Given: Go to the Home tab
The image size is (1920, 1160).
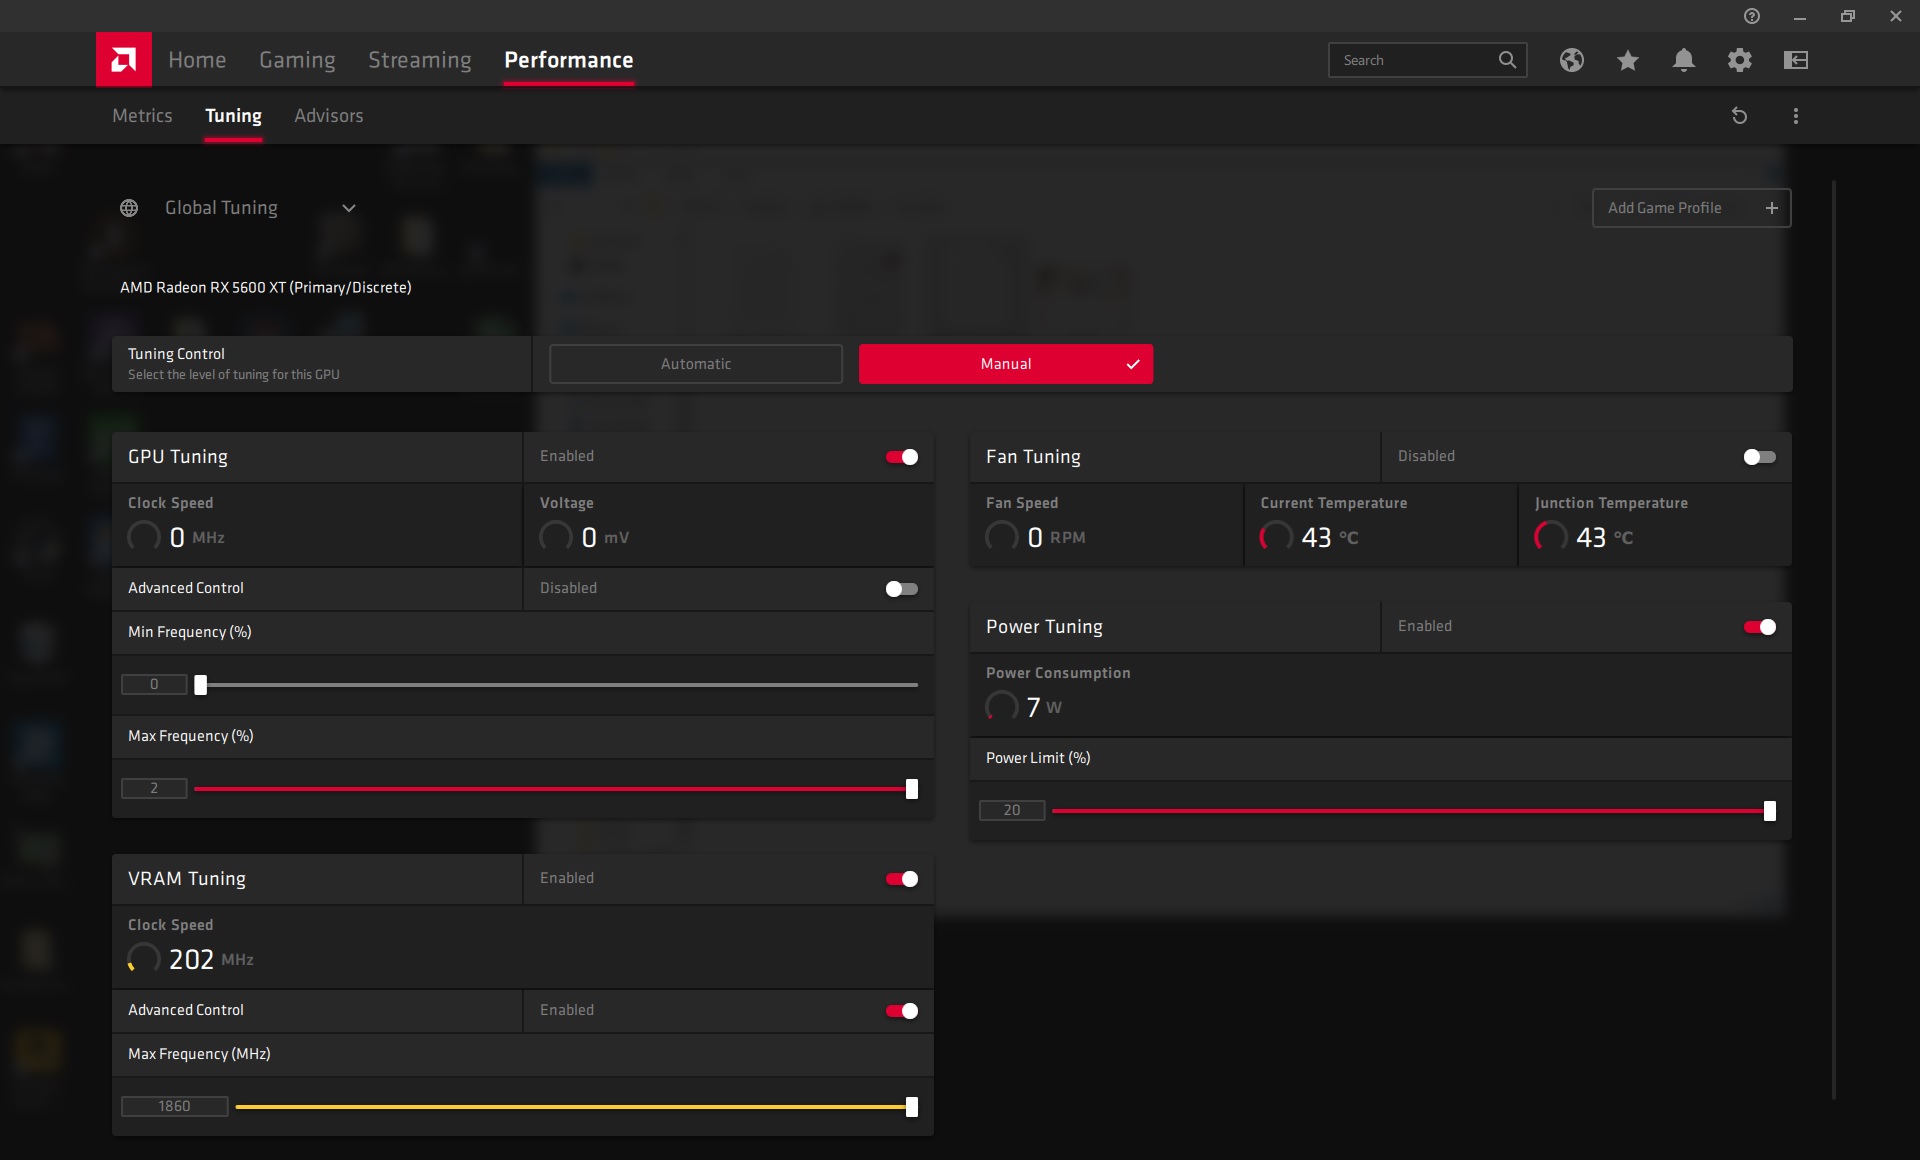Looking at the screenshot, I should (197, 60).
